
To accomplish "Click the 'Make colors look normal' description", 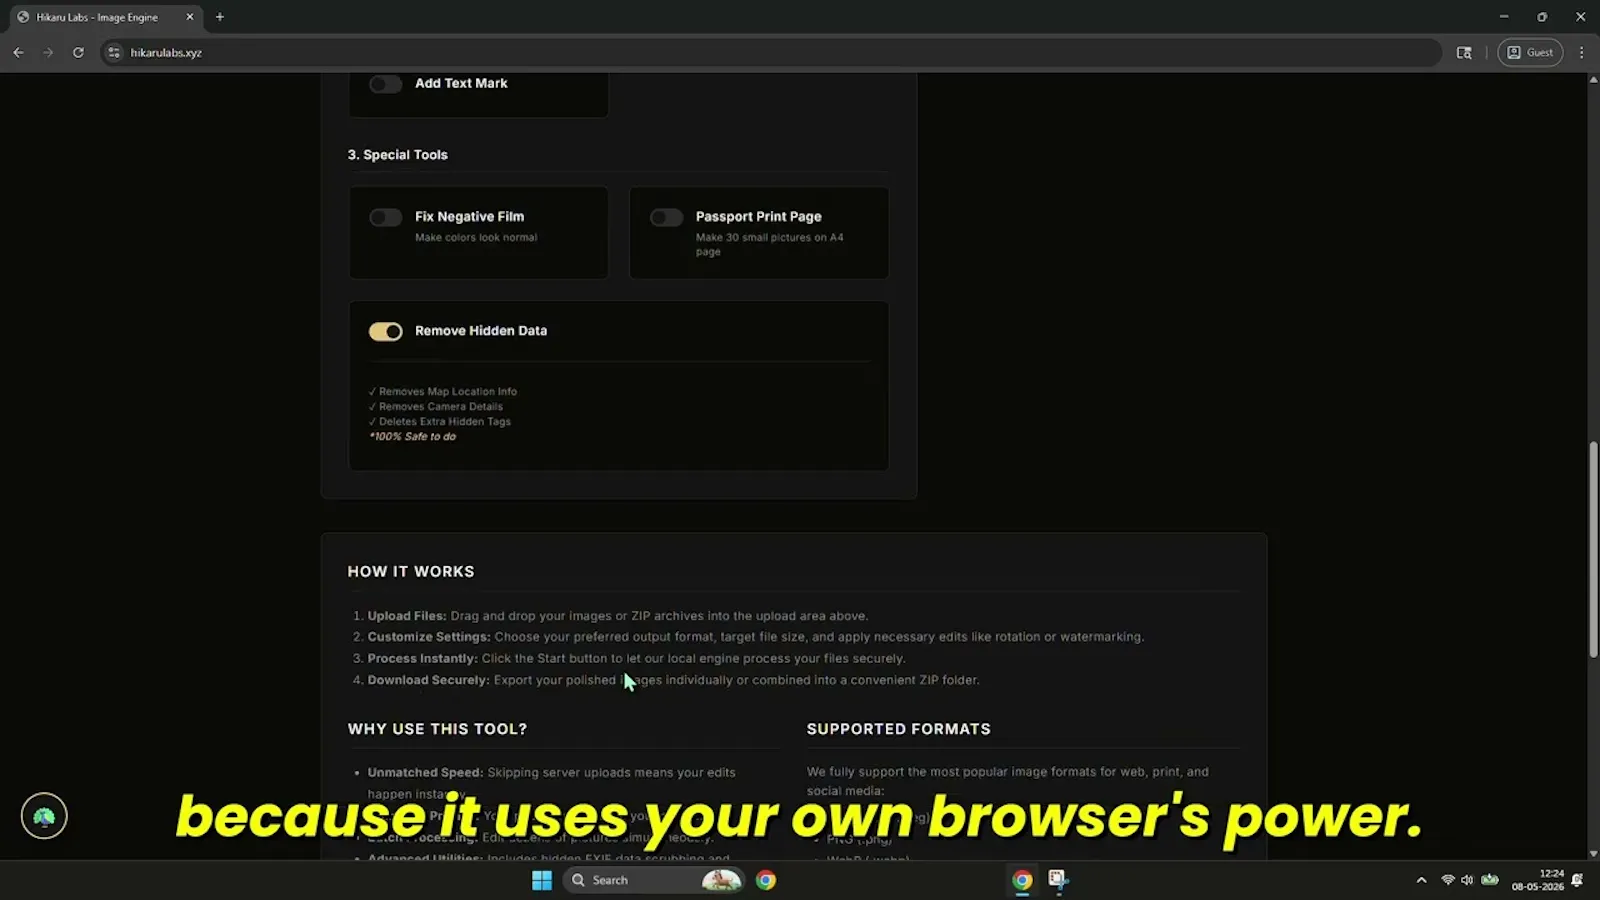I will click(x=476, y=238).
